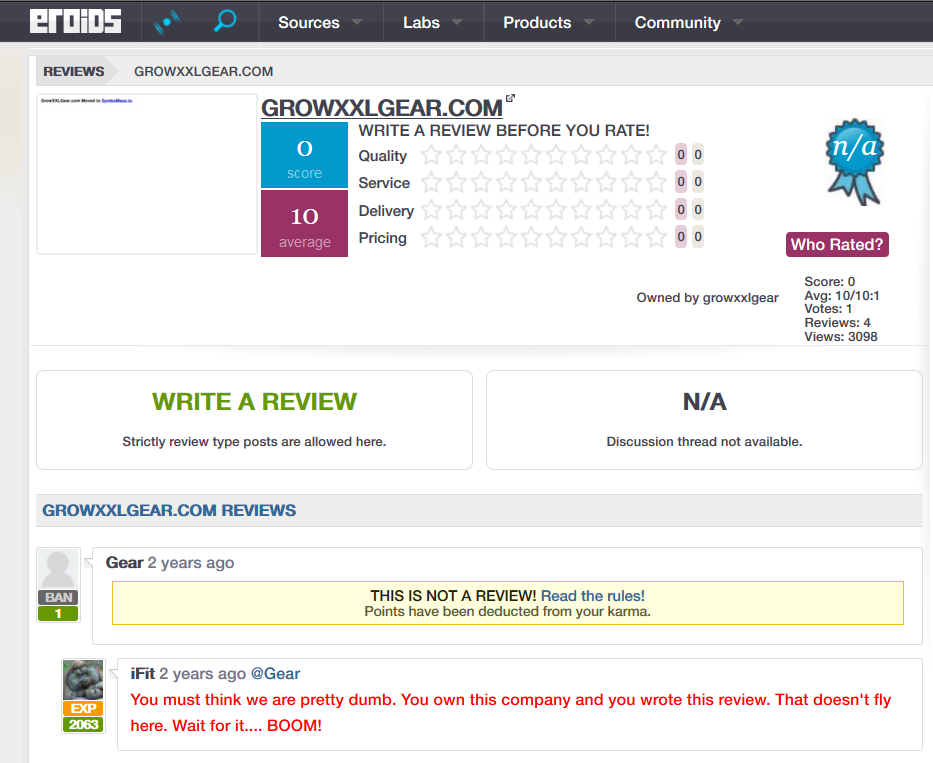This screenshot has height=763, width=933.
Task: Expand the Sources dropdown menu
Action: pos(319,22)
